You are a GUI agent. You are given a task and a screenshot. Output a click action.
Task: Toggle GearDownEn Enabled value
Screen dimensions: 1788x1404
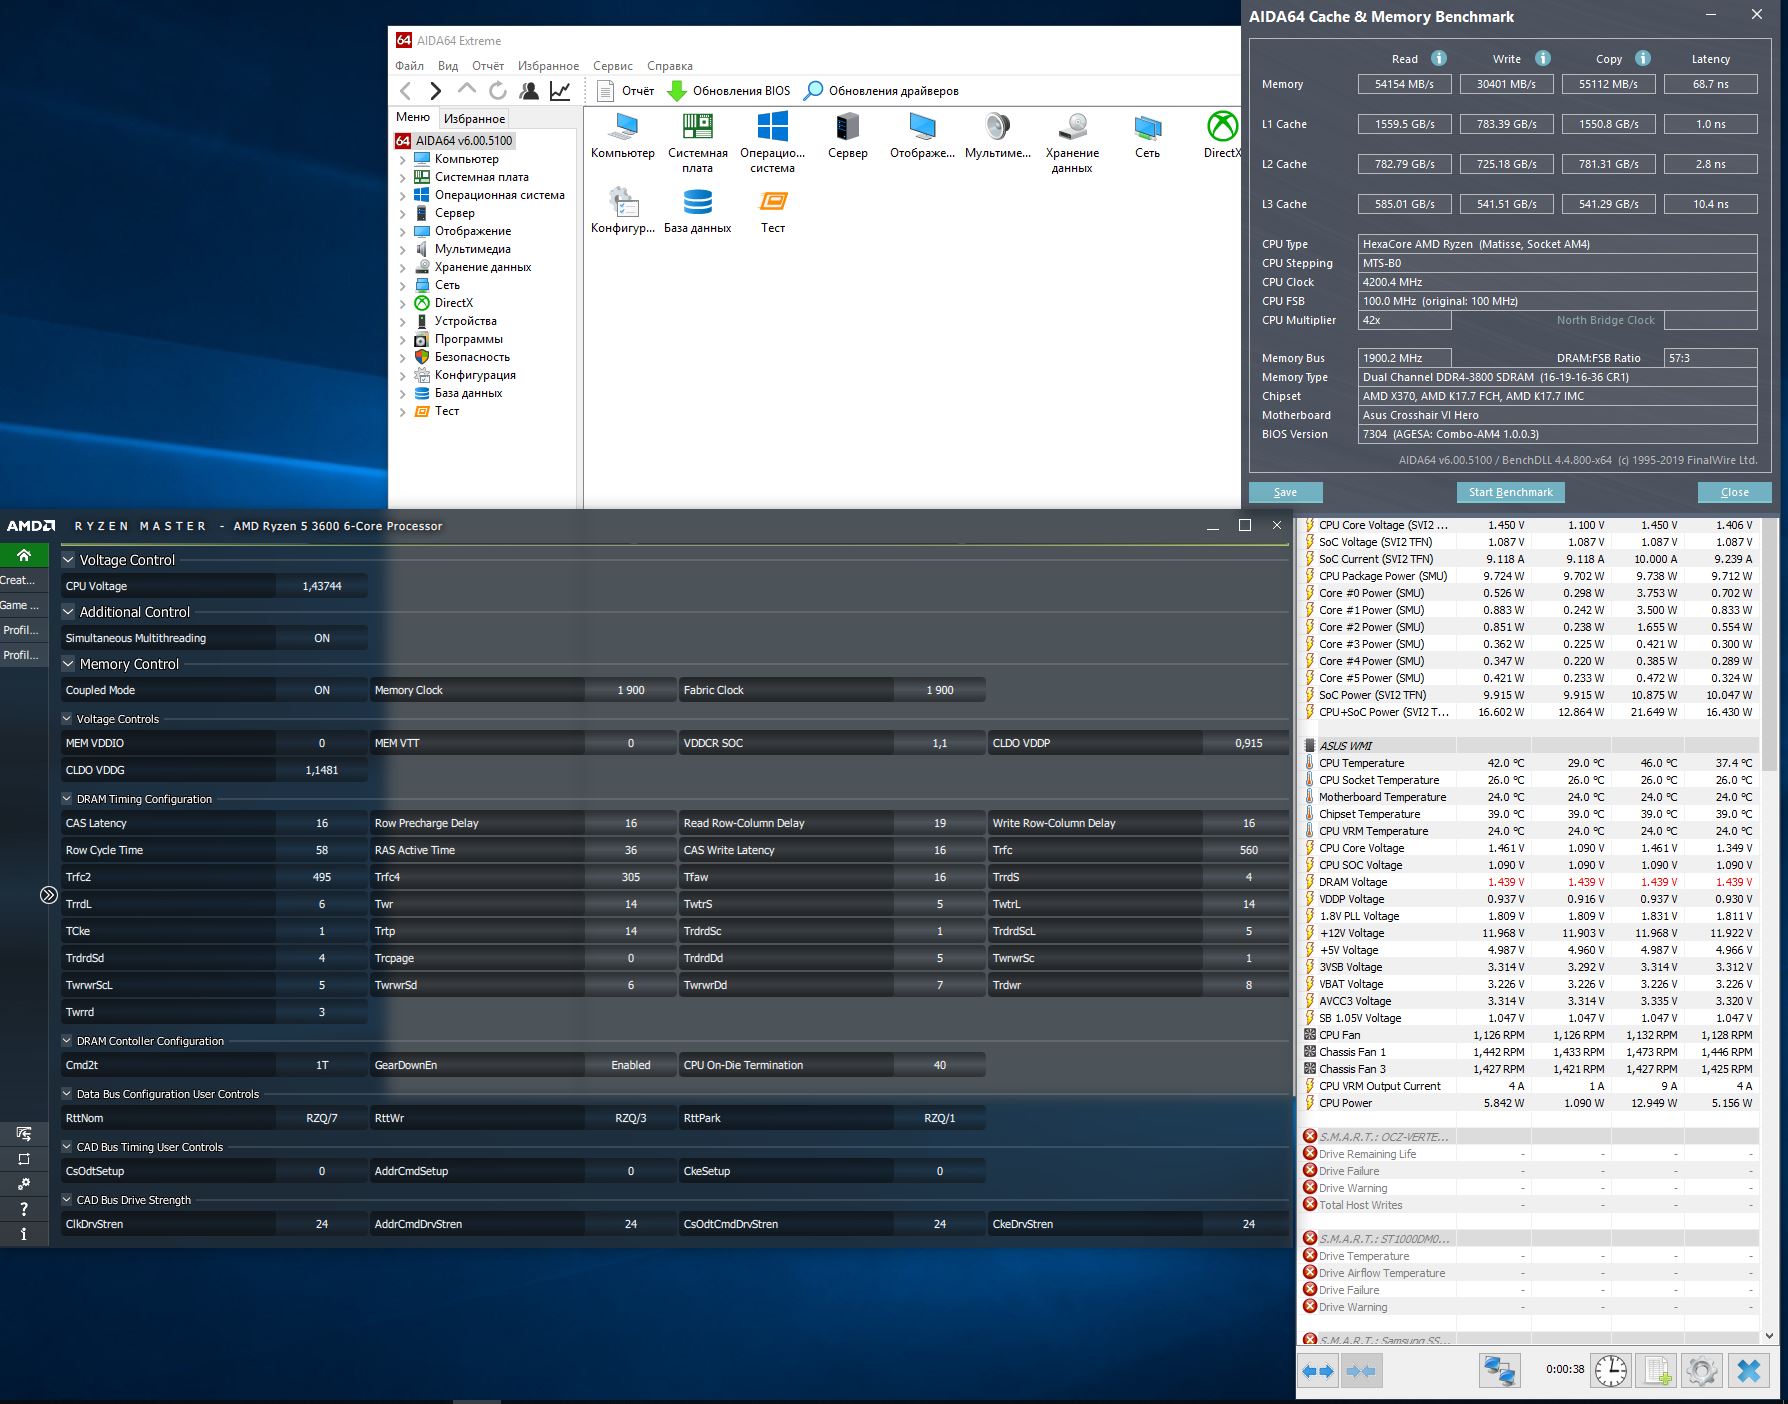point(631,1065)
